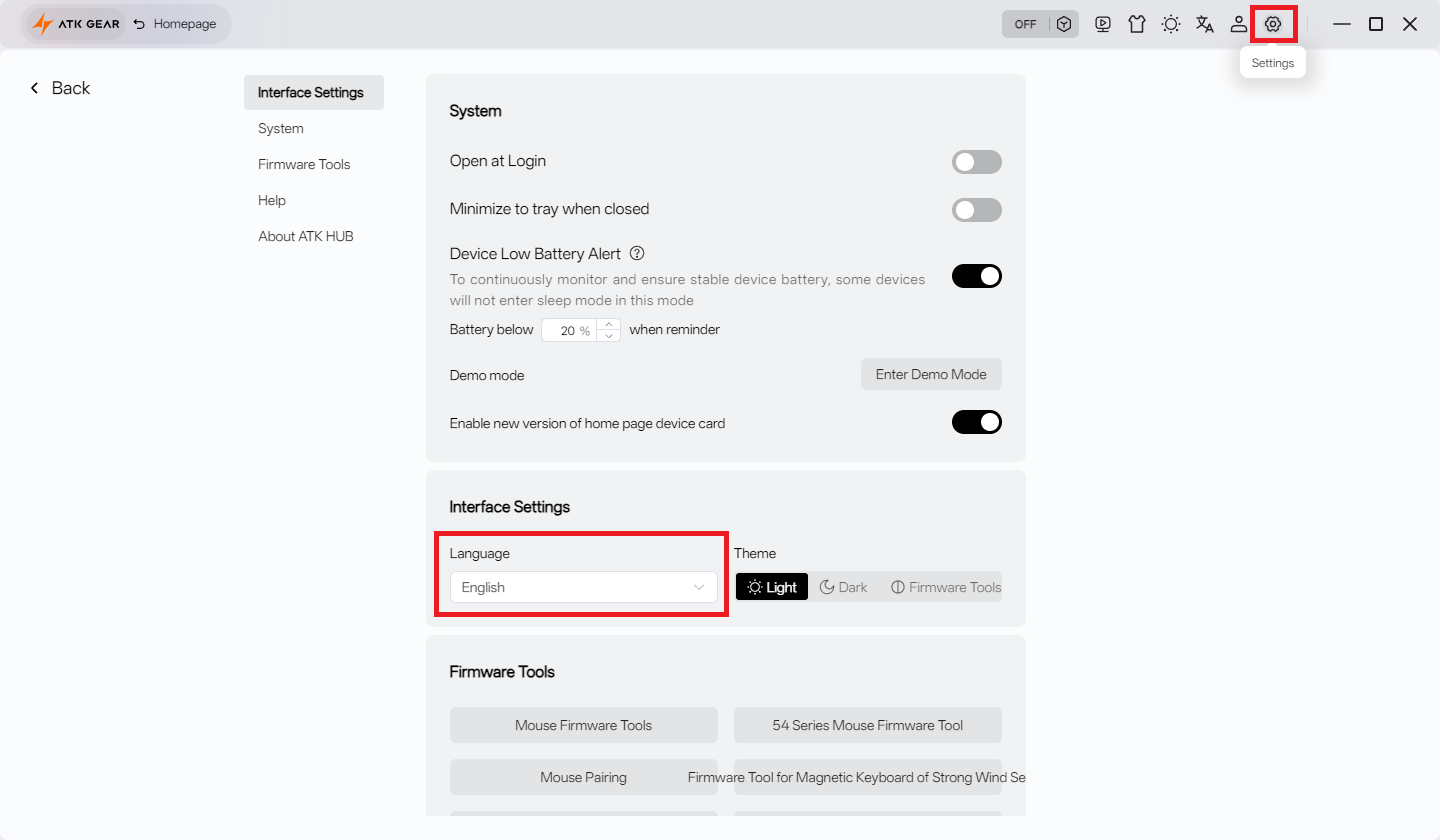Image resolution: width=1440 pixels, height=840 pixels.
Task: Click the Mouse Pairing button
Action: pos(584,777)
